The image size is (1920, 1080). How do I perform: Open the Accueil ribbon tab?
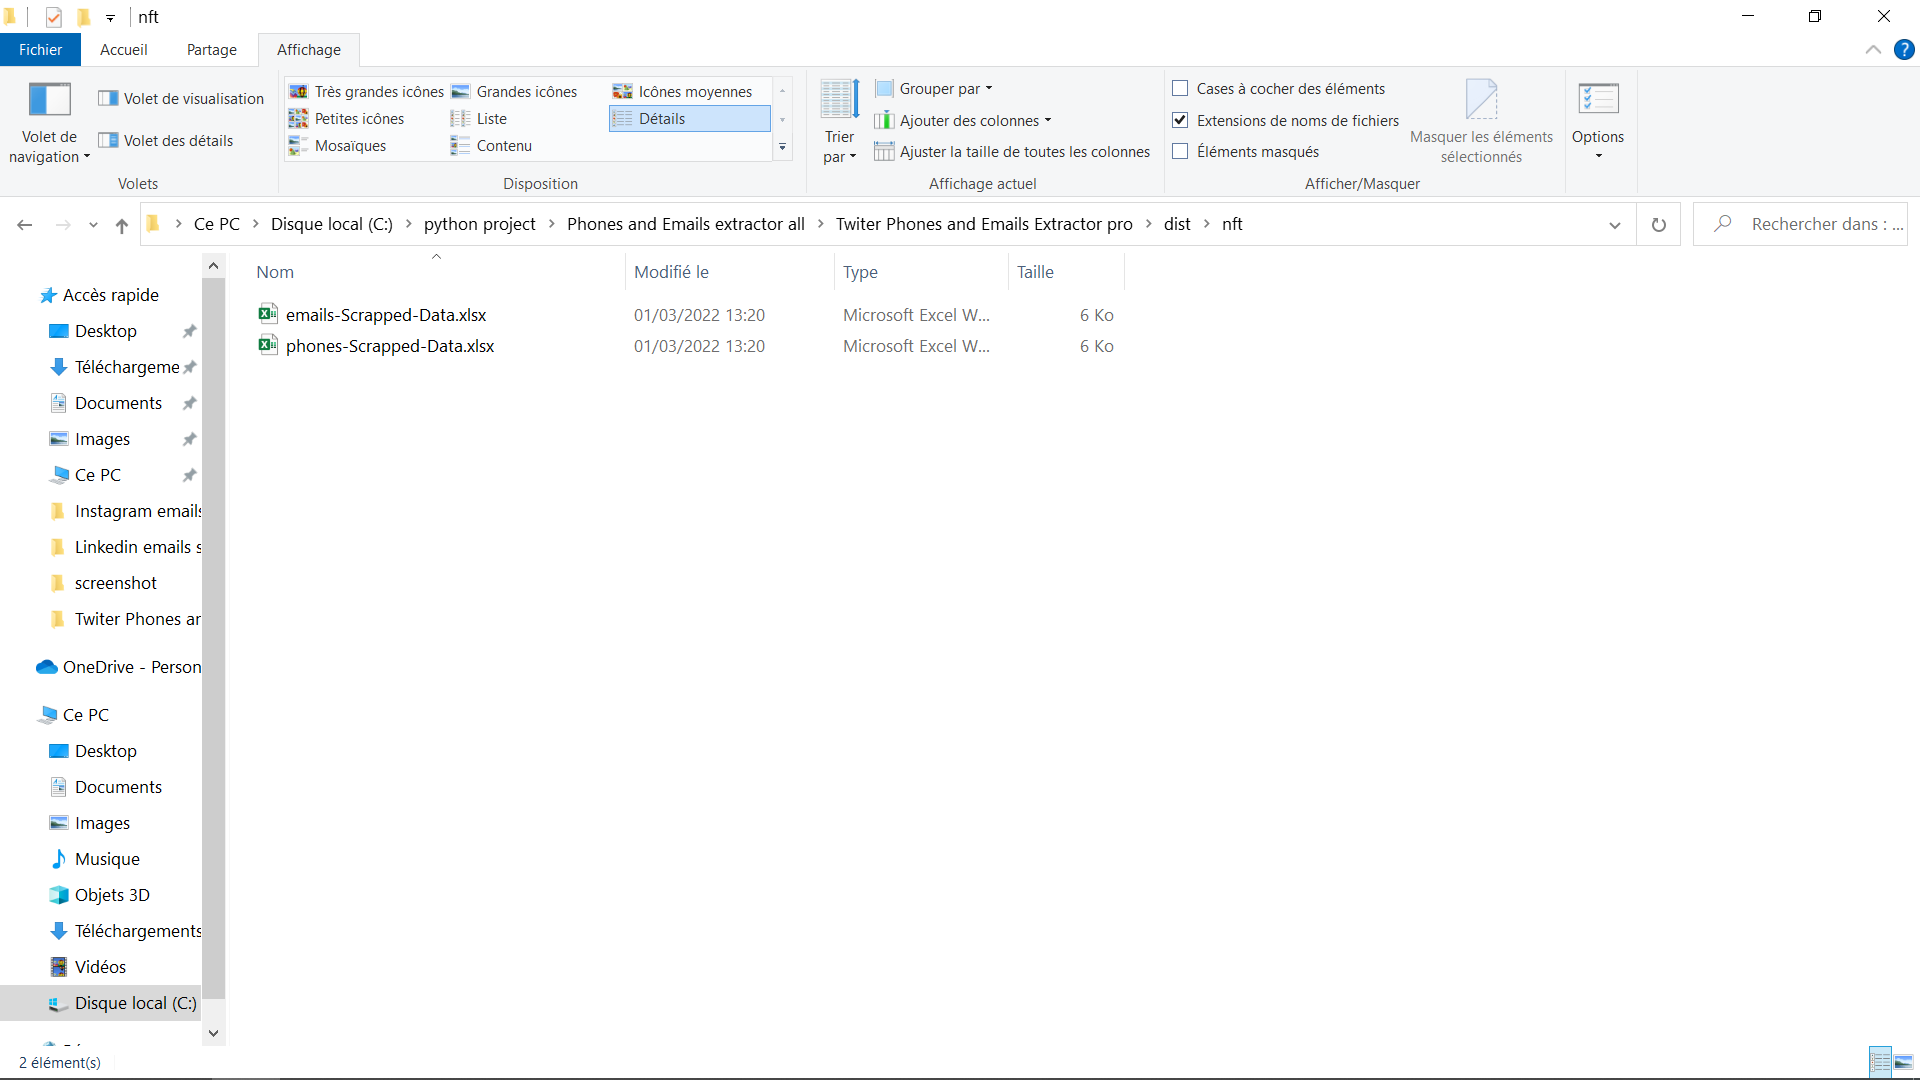point(123,50)
